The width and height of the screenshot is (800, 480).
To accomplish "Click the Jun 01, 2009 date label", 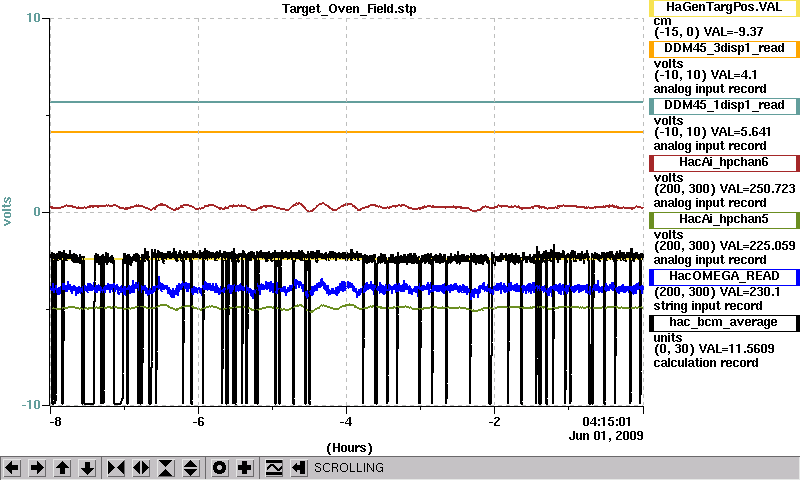I will (606, 436).
